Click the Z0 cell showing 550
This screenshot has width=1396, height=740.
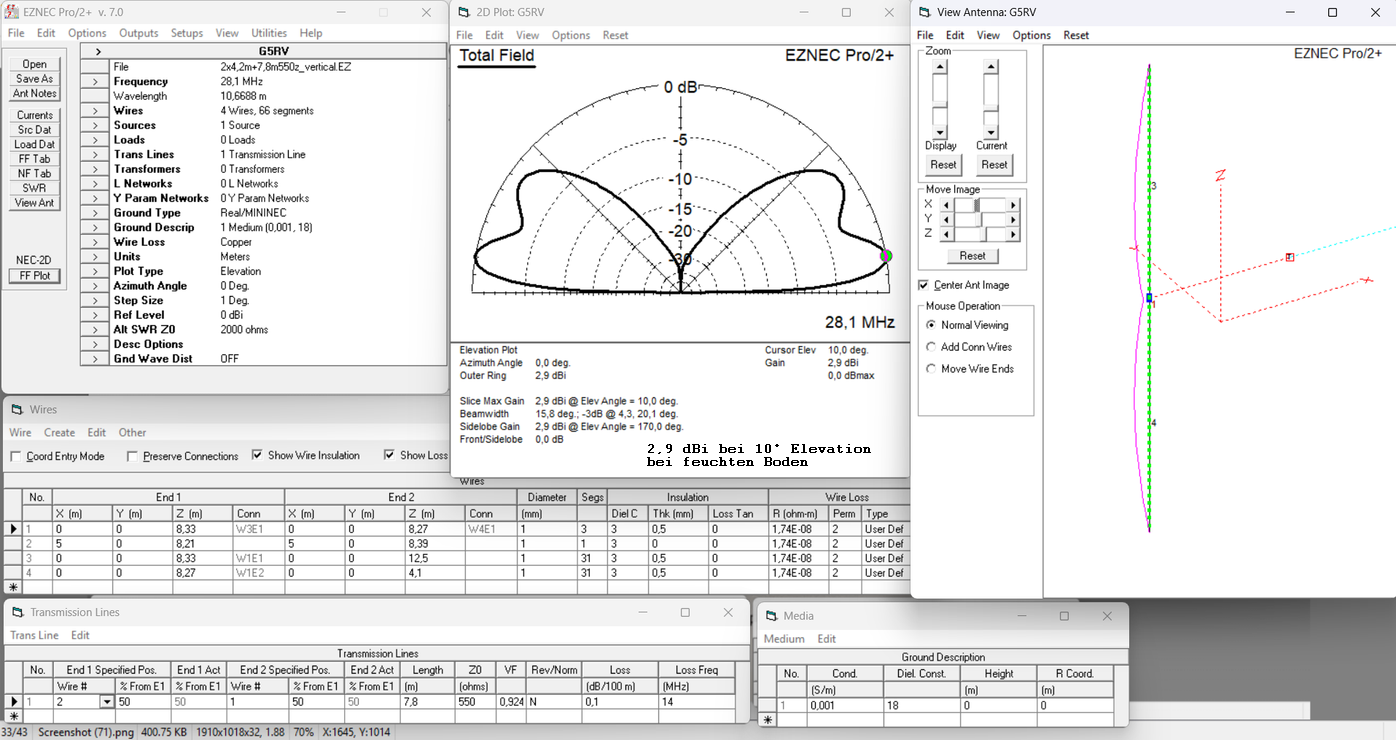click(x=475, y=702)
